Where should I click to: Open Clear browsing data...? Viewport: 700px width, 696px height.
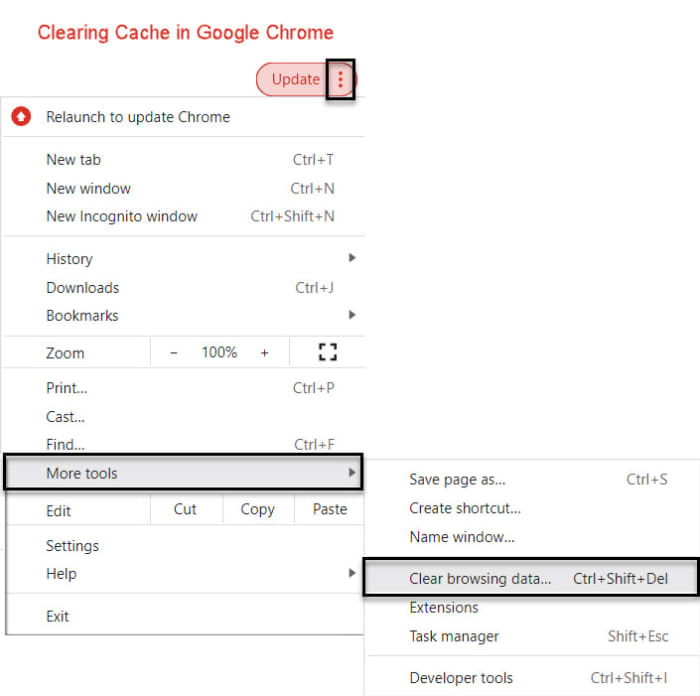pyautogui.click(x=531, y=579)
